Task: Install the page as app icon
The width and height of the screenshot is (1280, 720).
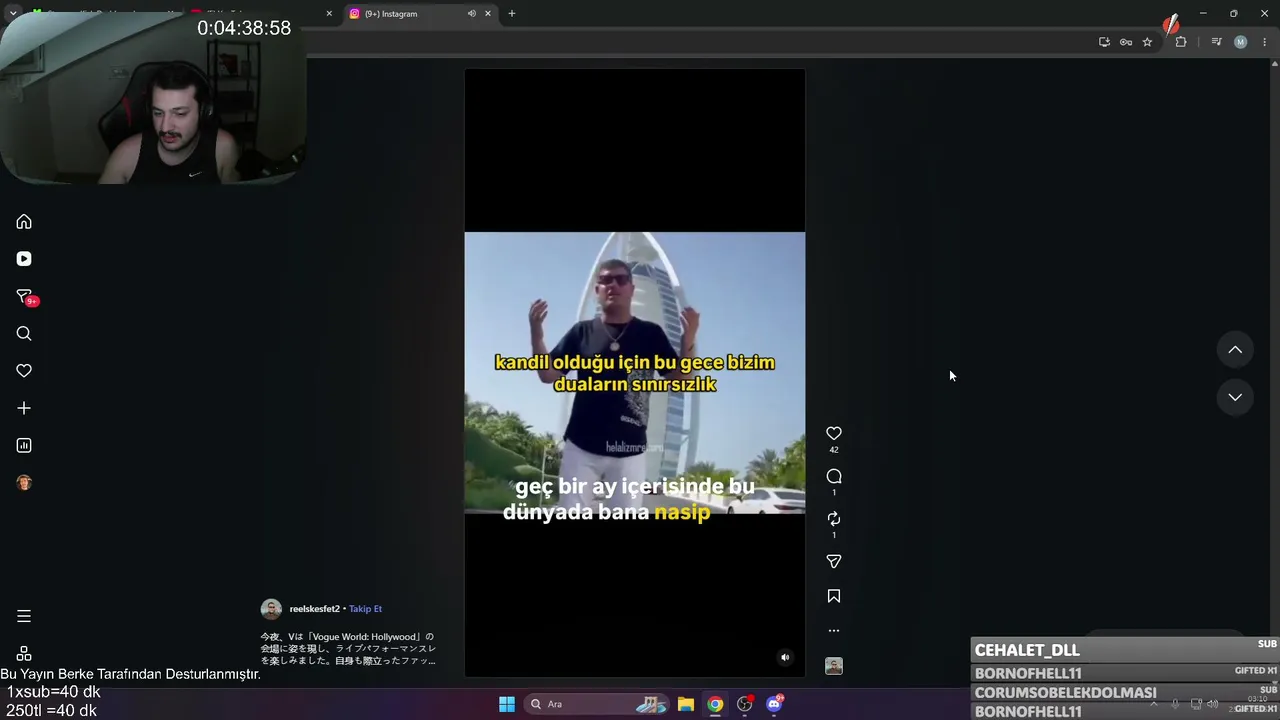Action: (x=1104, y=42)
